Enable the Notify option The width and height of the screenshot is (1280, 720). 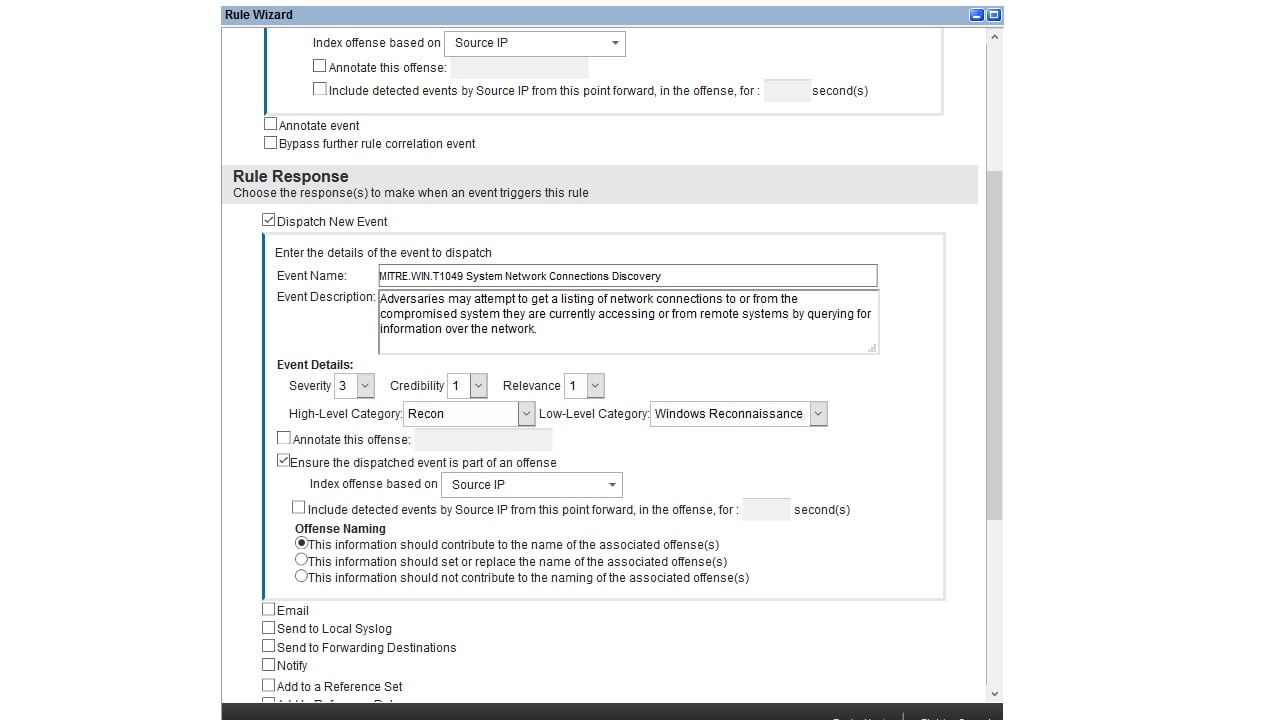click(x=269, y=665)
